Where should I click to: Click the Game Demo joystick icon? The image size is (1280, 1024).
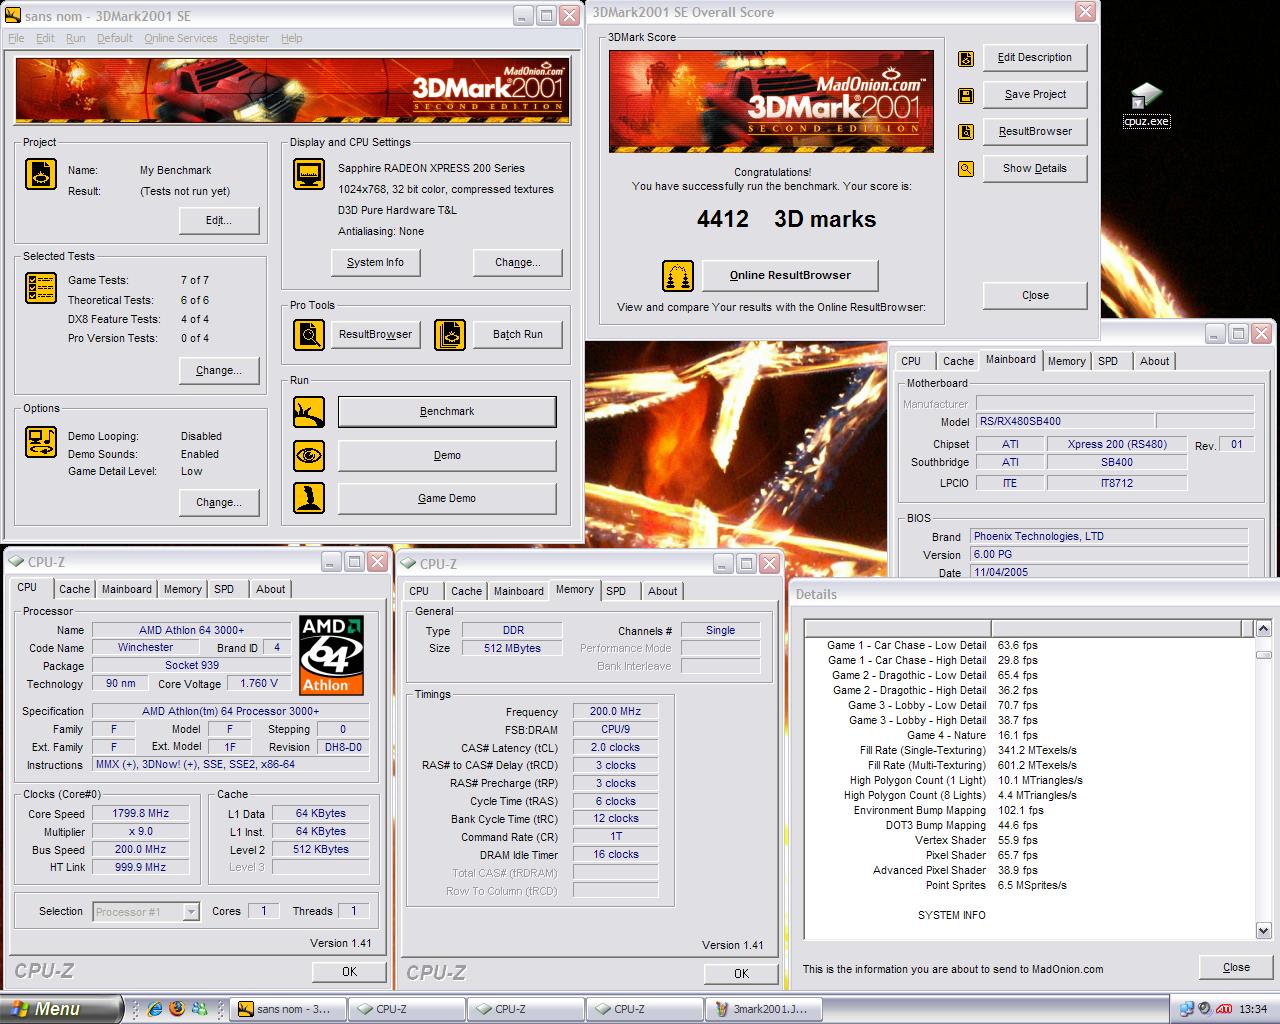tap(309, 498)
